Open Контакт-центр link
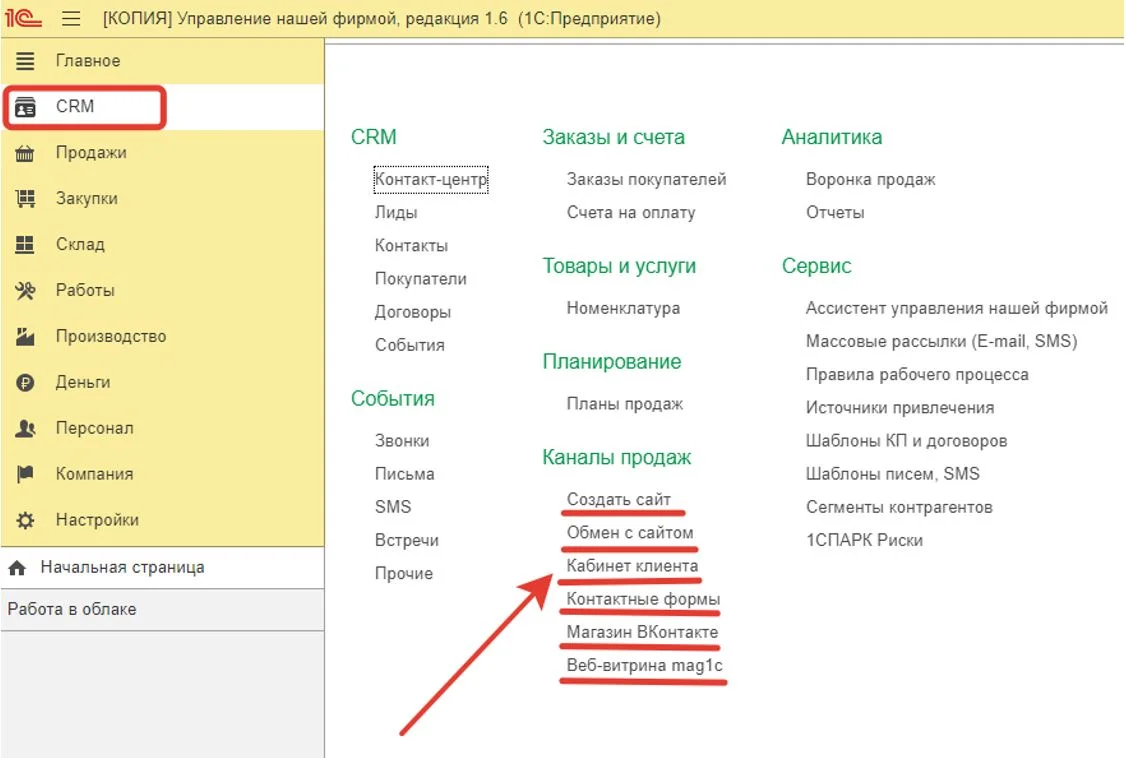Image resolution: width=1126 pixels, height=758 pixels. pos(431,179)
